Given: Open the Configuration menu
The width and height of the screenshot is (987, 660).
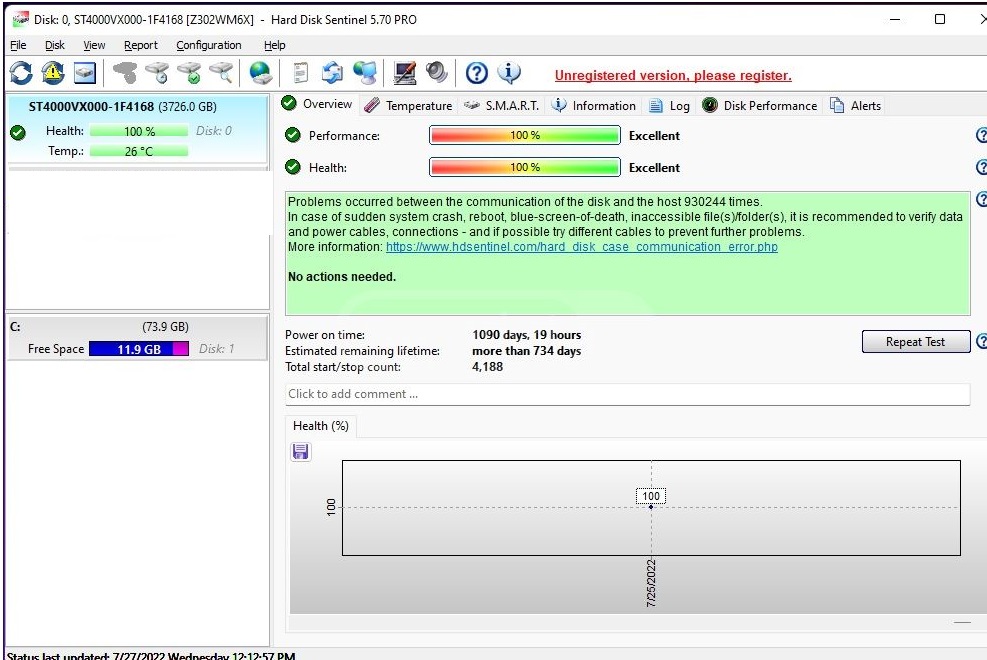Looking at the screenshot, I should [x=208, y=45].
